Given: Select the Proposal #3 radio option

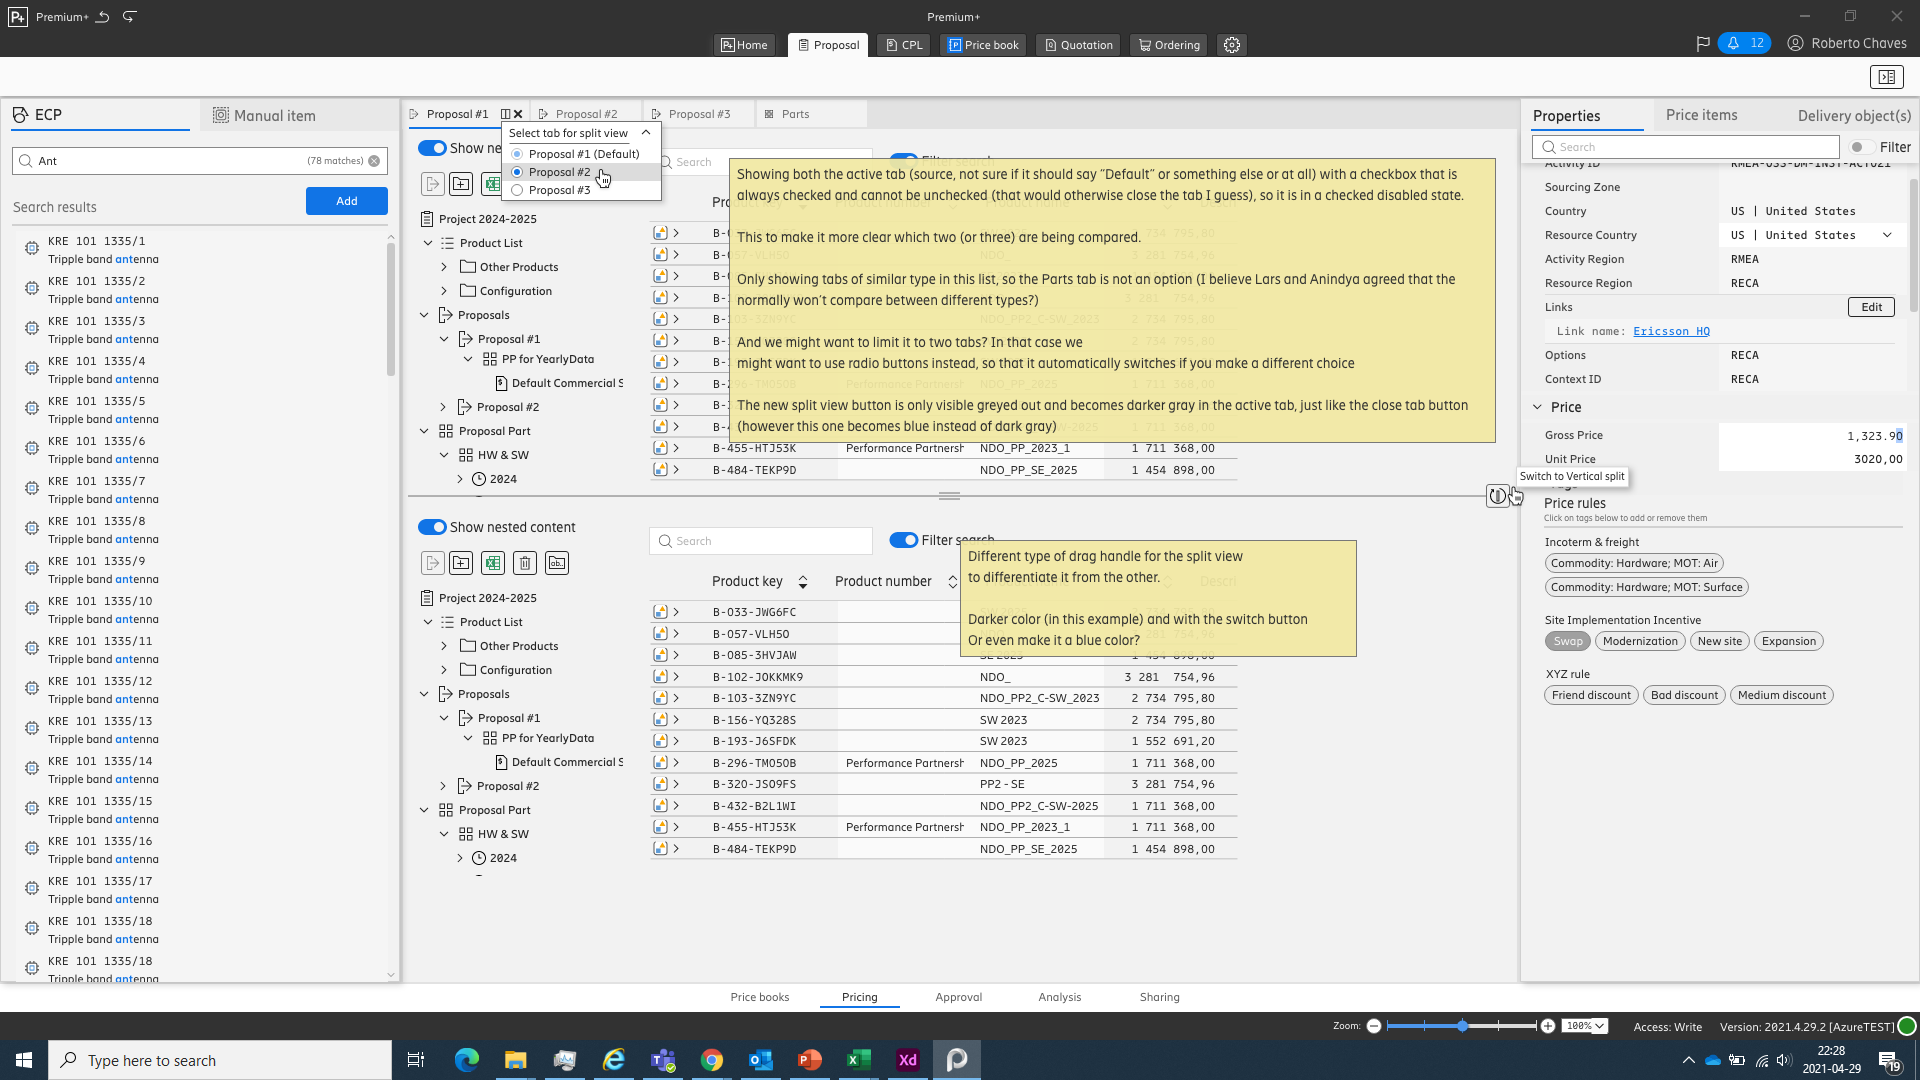Looking at the screenshot, I should tap(517, 190).
